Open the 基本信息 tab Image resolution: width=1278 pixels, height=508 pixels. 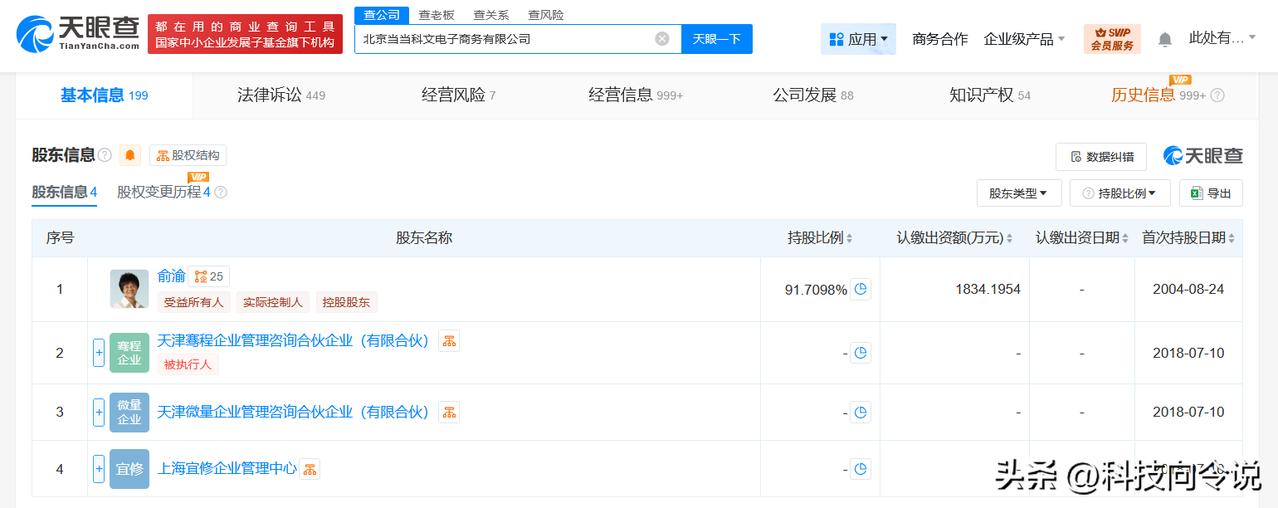[x=104, y=95]
